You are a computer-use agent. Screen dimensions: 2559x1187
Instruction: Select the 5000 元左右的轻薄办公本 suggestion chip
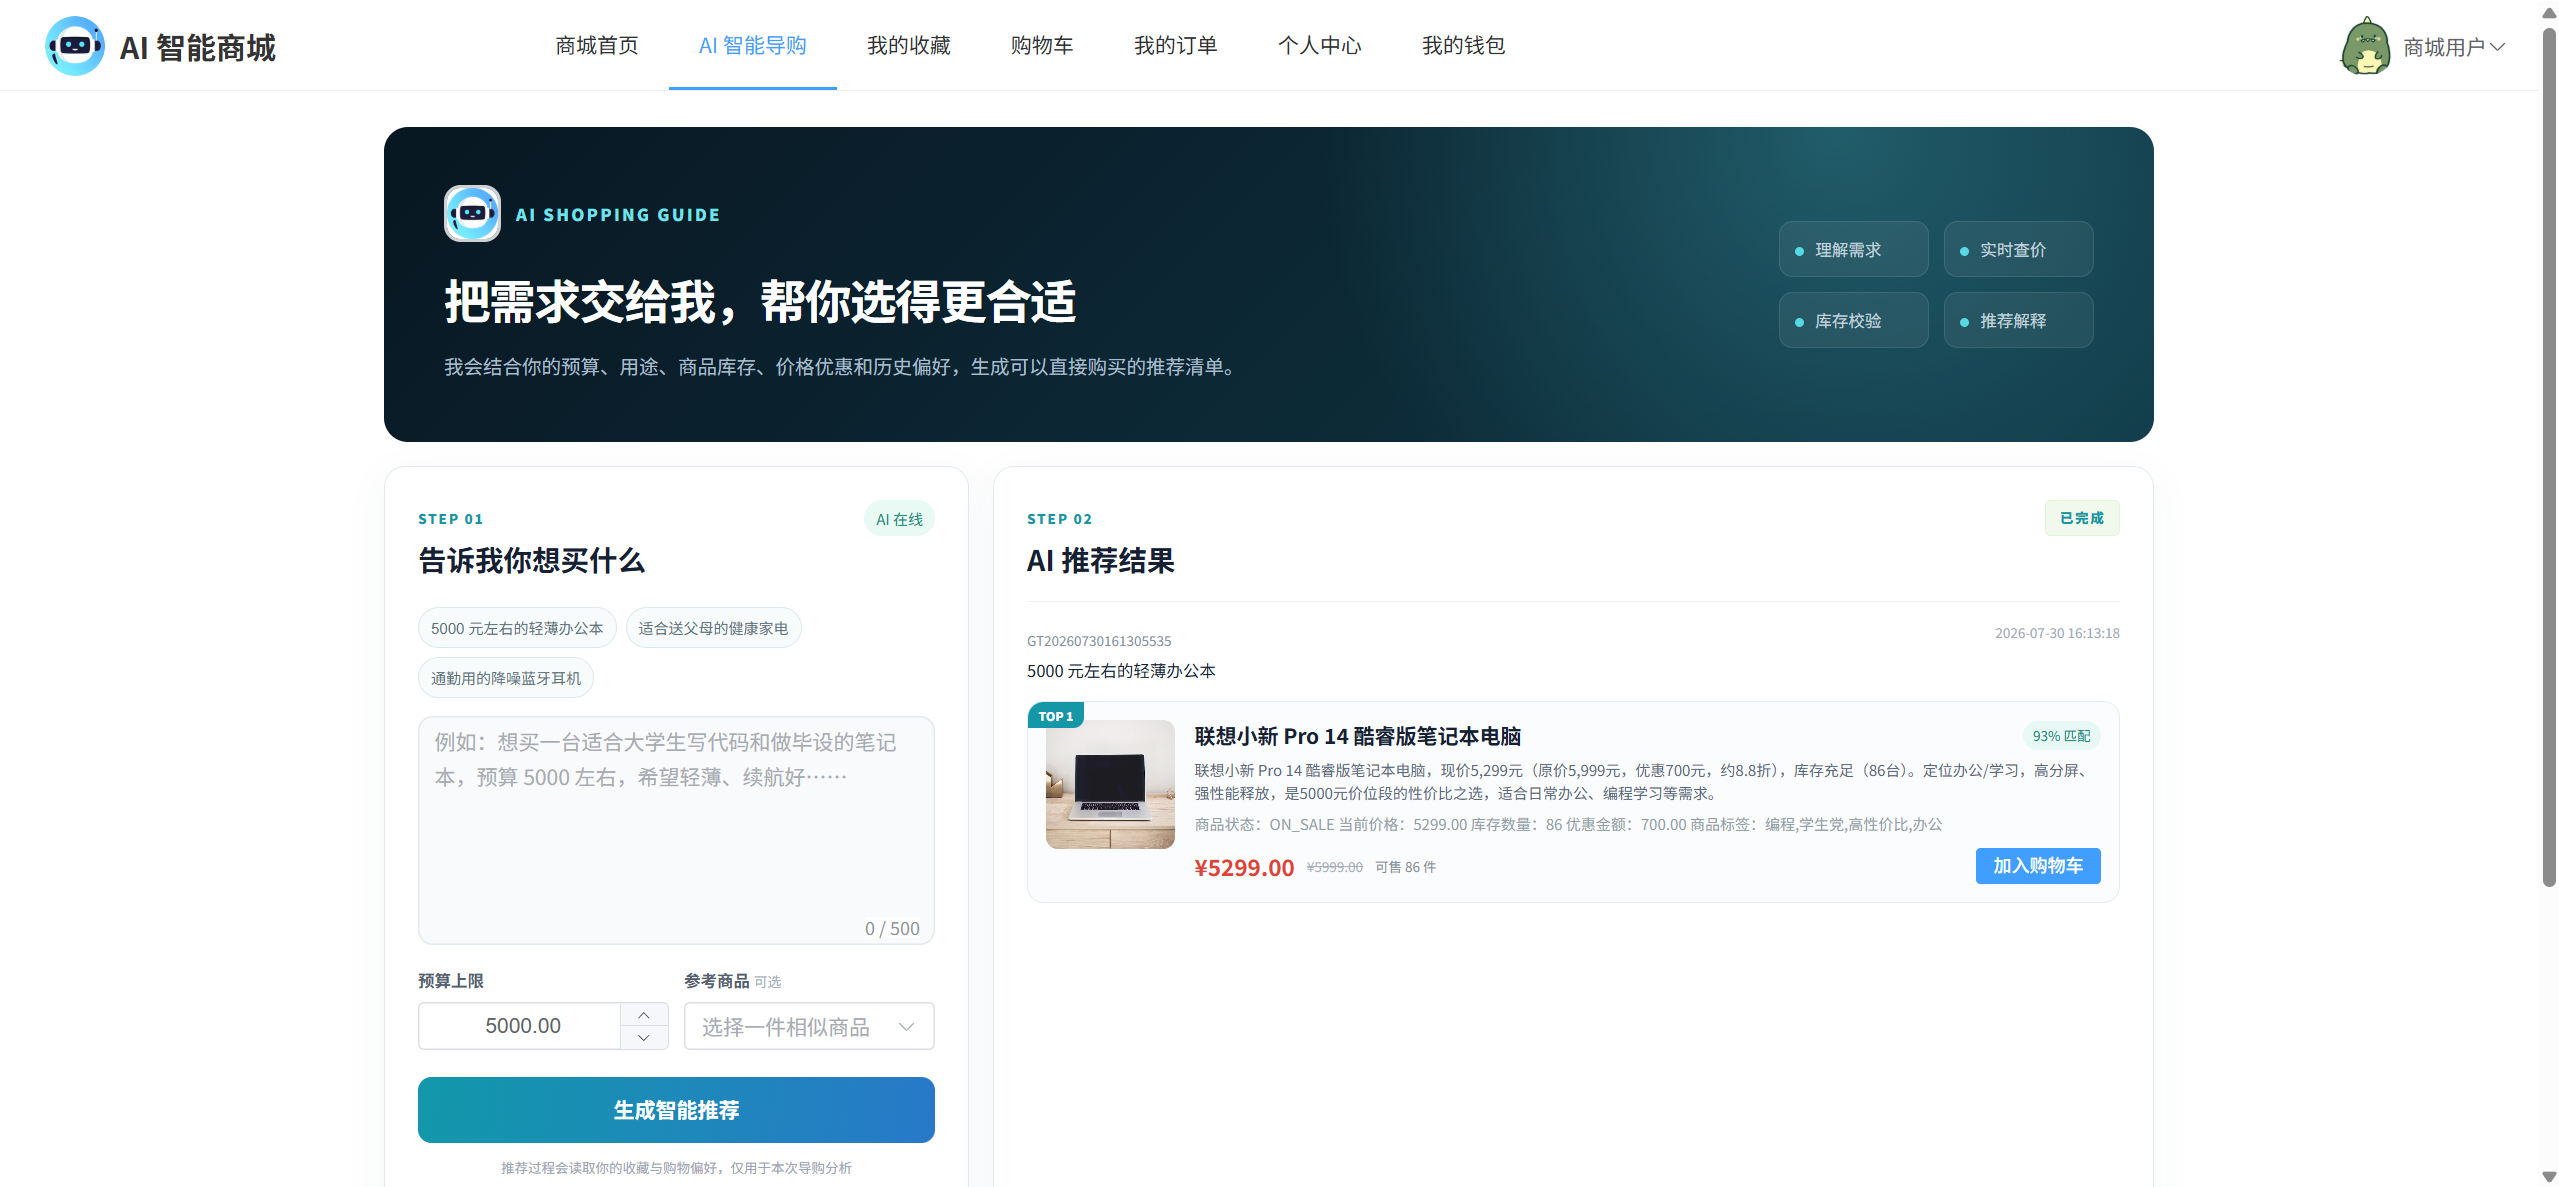pyautogui.click(x=517, y=628)
